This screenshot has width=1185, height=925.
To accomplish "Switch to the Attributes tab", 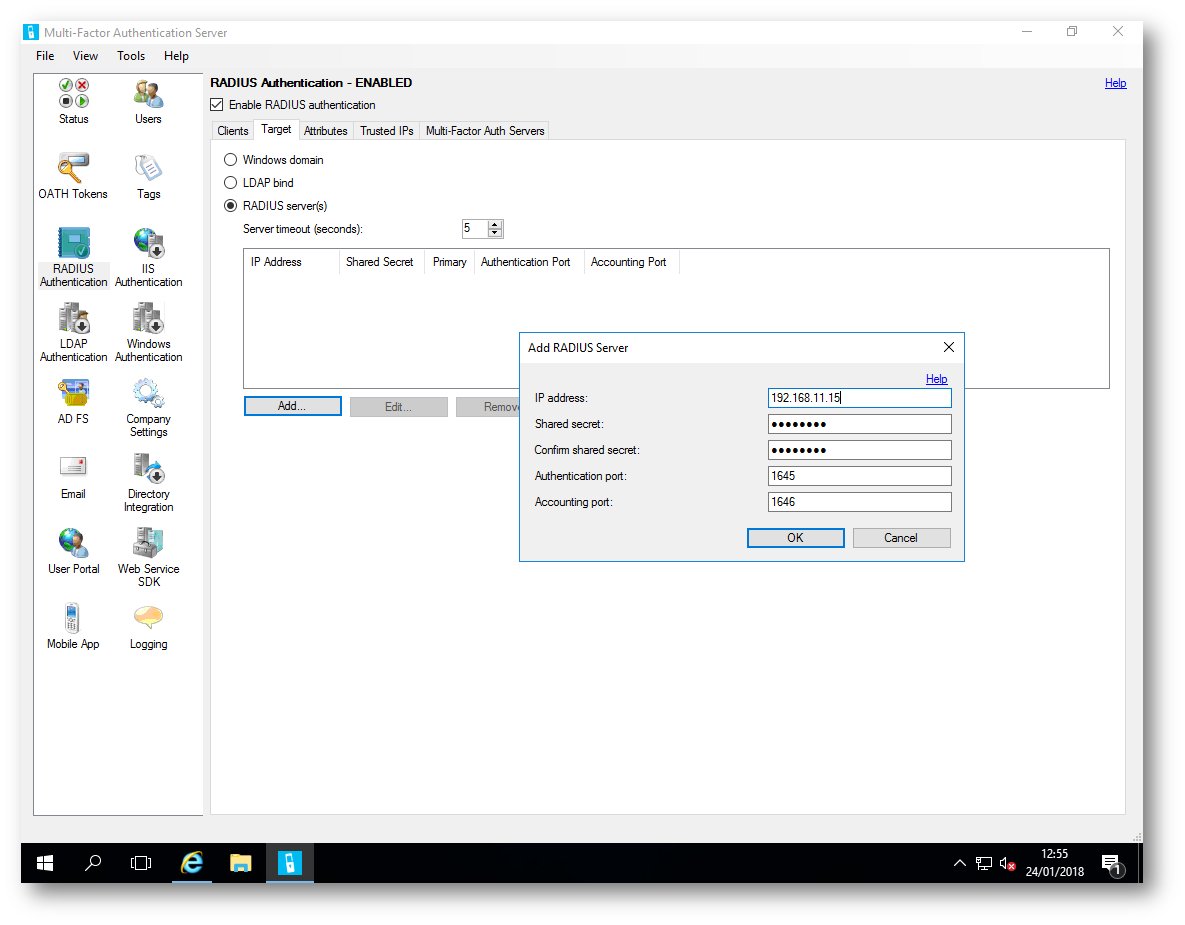I will (326, 131).
